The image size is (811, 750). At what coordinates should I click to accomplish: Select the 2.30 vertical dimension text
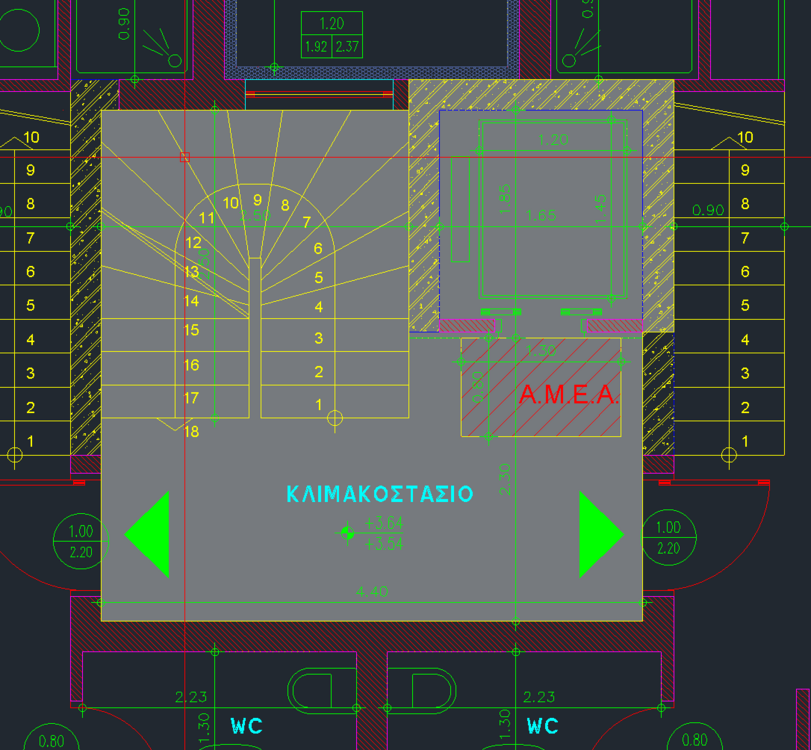tap(505, 477)
